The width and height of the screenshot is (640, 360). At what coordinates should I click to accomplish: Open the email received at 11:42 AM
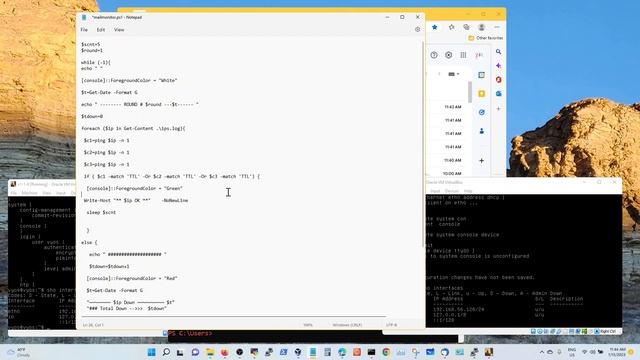pyautogui.click(x=453, y=107)
